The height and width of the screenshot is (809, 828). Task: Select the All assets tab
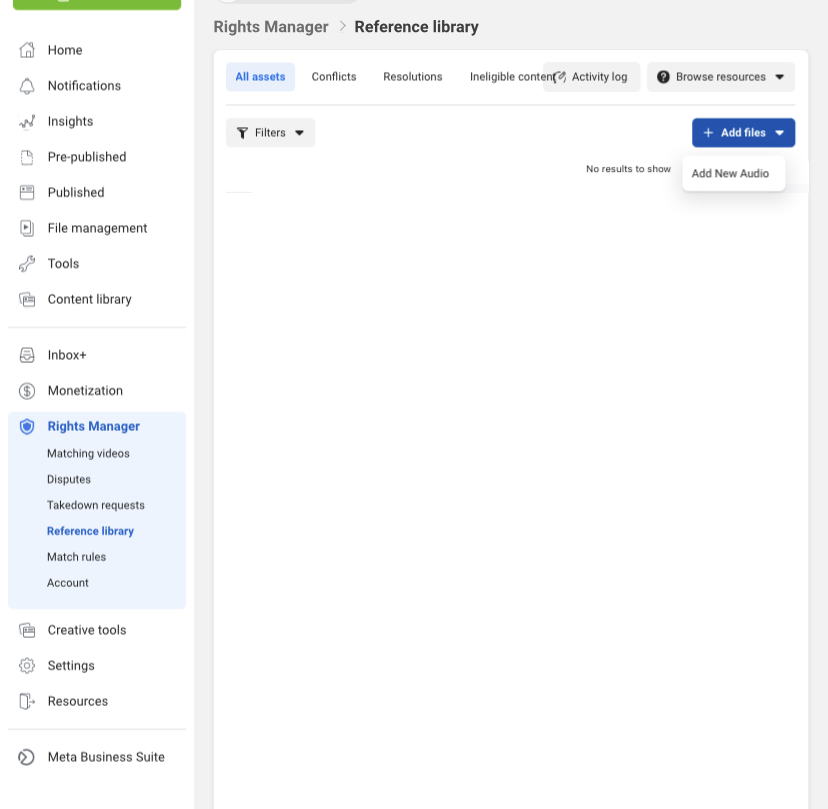pos(260,77)
